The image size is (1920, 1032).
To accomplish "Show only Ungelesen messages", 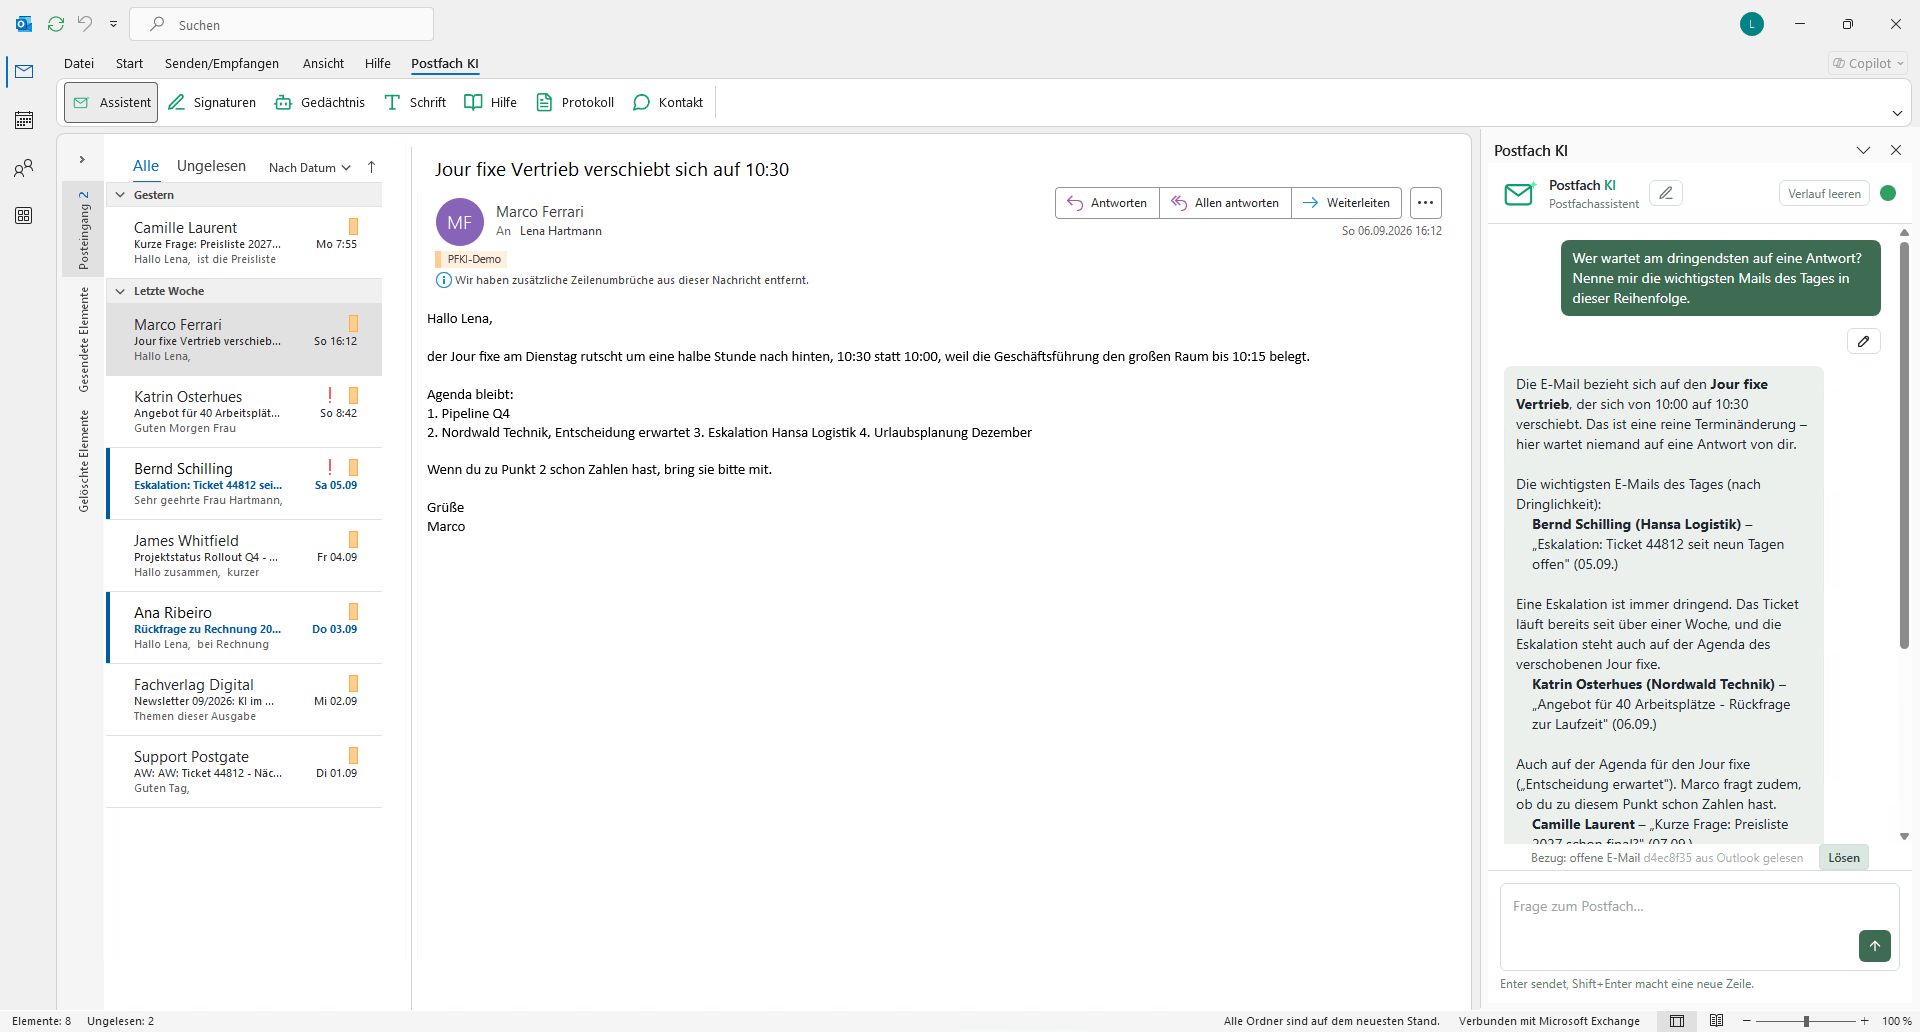I will [211, 166].
